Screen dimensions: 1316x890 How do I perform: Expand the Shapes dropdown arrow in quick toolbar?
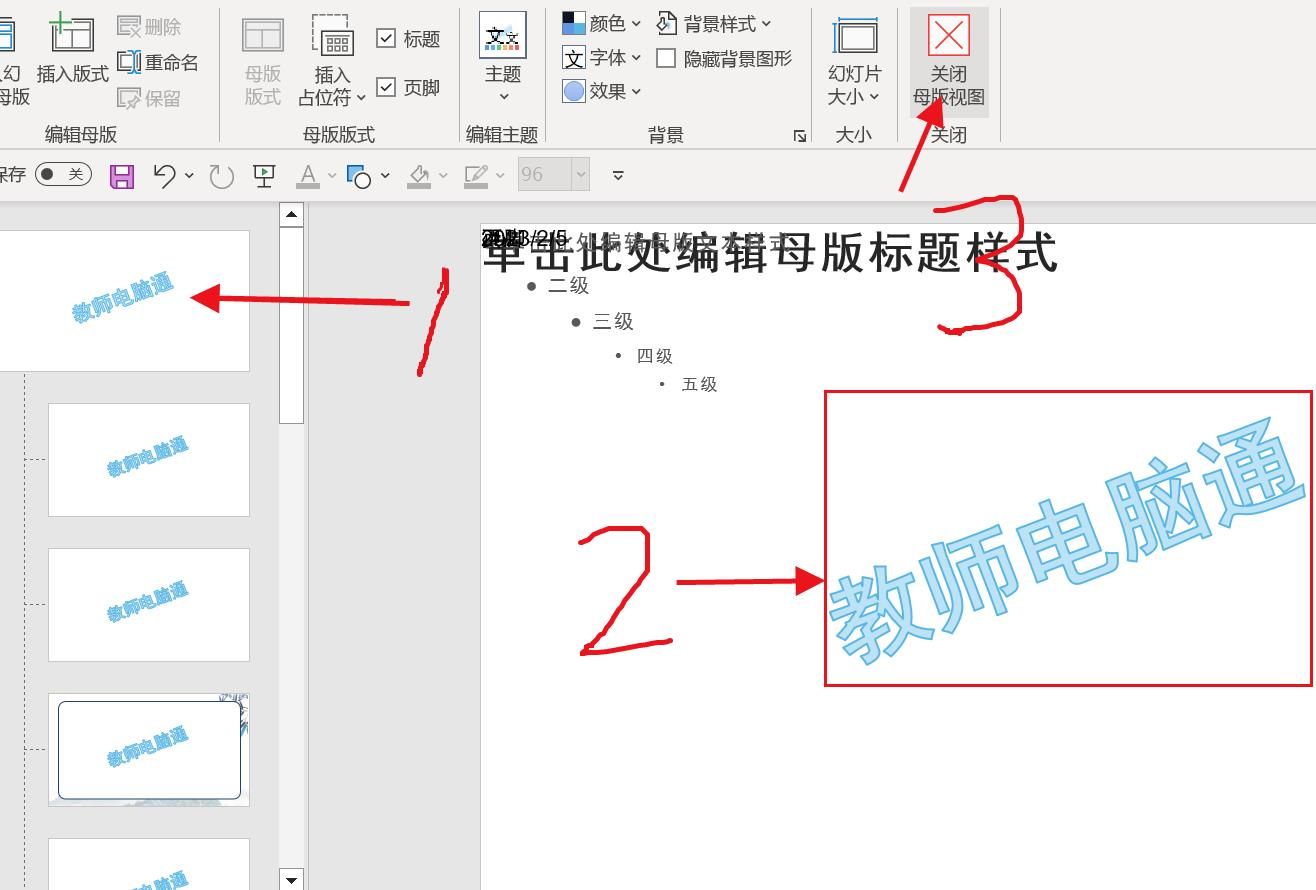pyautogui.click(x=384, y=176)
